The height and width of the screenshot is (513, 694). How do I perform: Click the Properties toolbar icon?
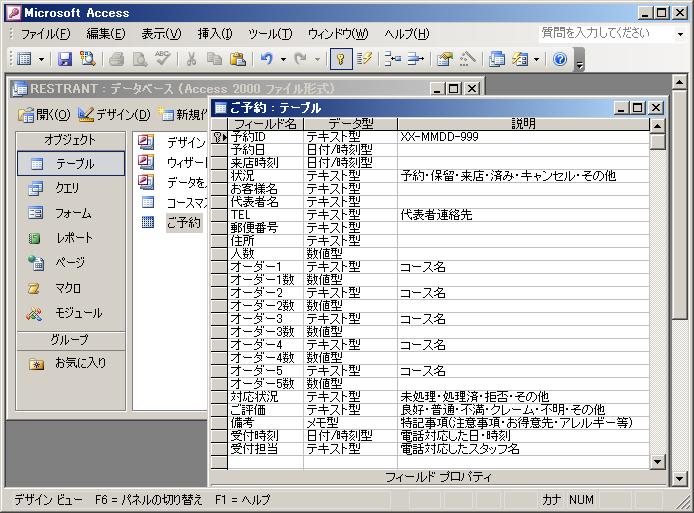click(x=444, y=59)
